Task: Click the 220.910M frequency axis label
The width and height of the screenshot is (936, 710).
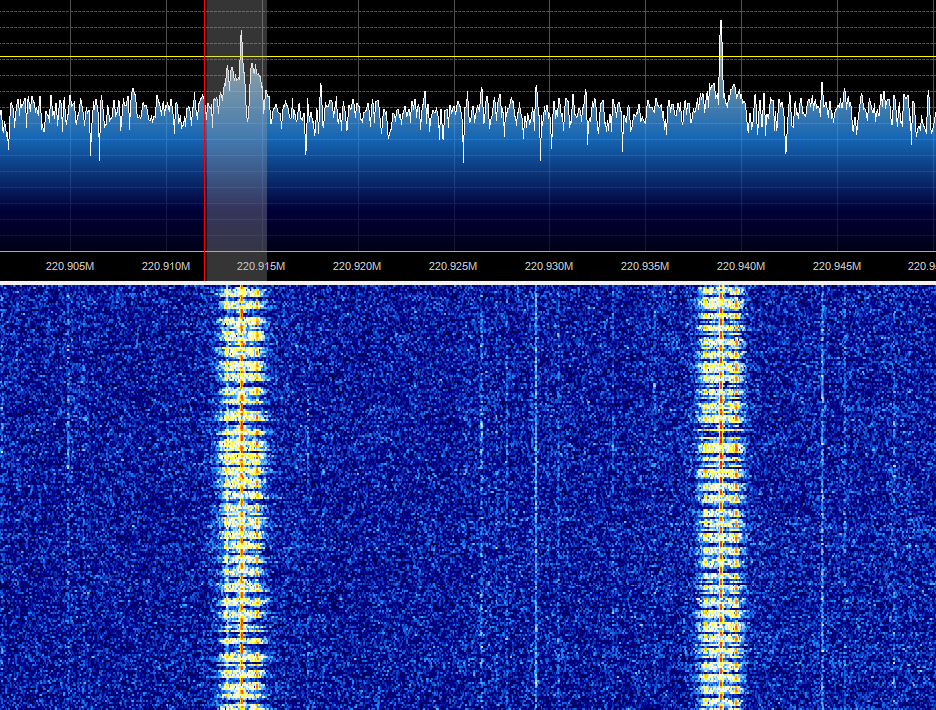Action: pyautogui.click(x=165, y=266)
